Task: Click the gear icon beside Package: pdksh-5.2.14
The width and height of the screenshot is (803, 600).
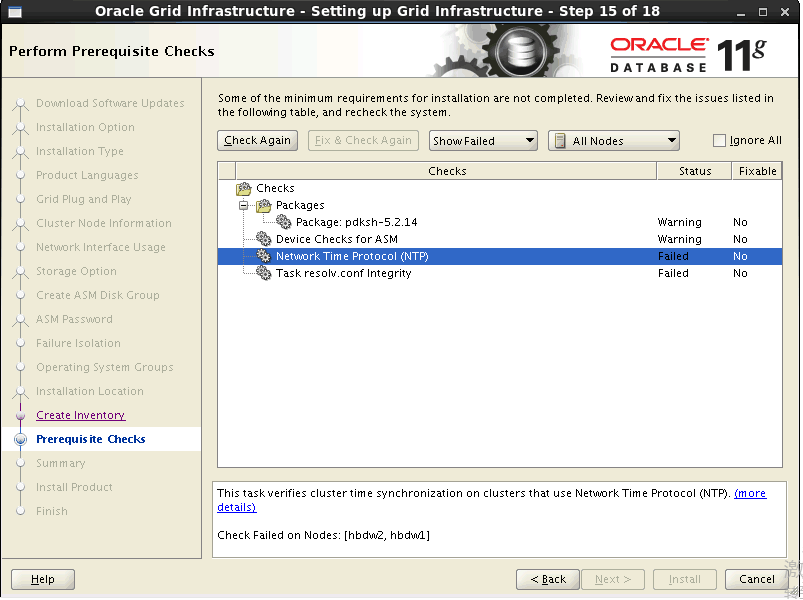Action: (283, 222)
